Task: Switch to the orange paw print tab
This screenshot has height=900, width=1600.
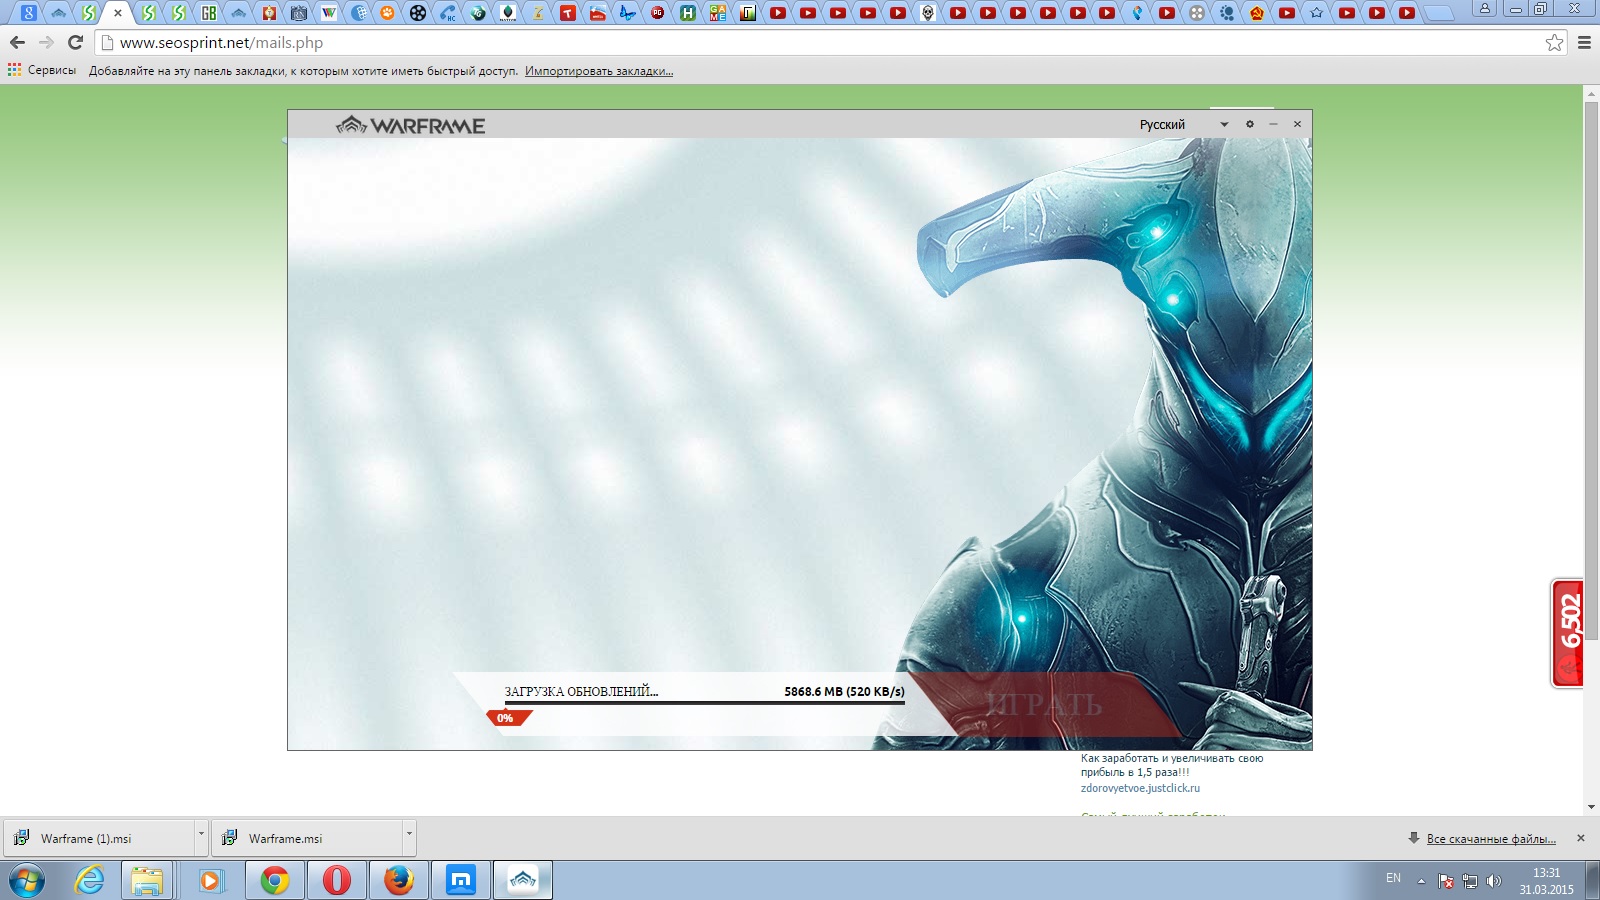Action: tap(388, 13)
